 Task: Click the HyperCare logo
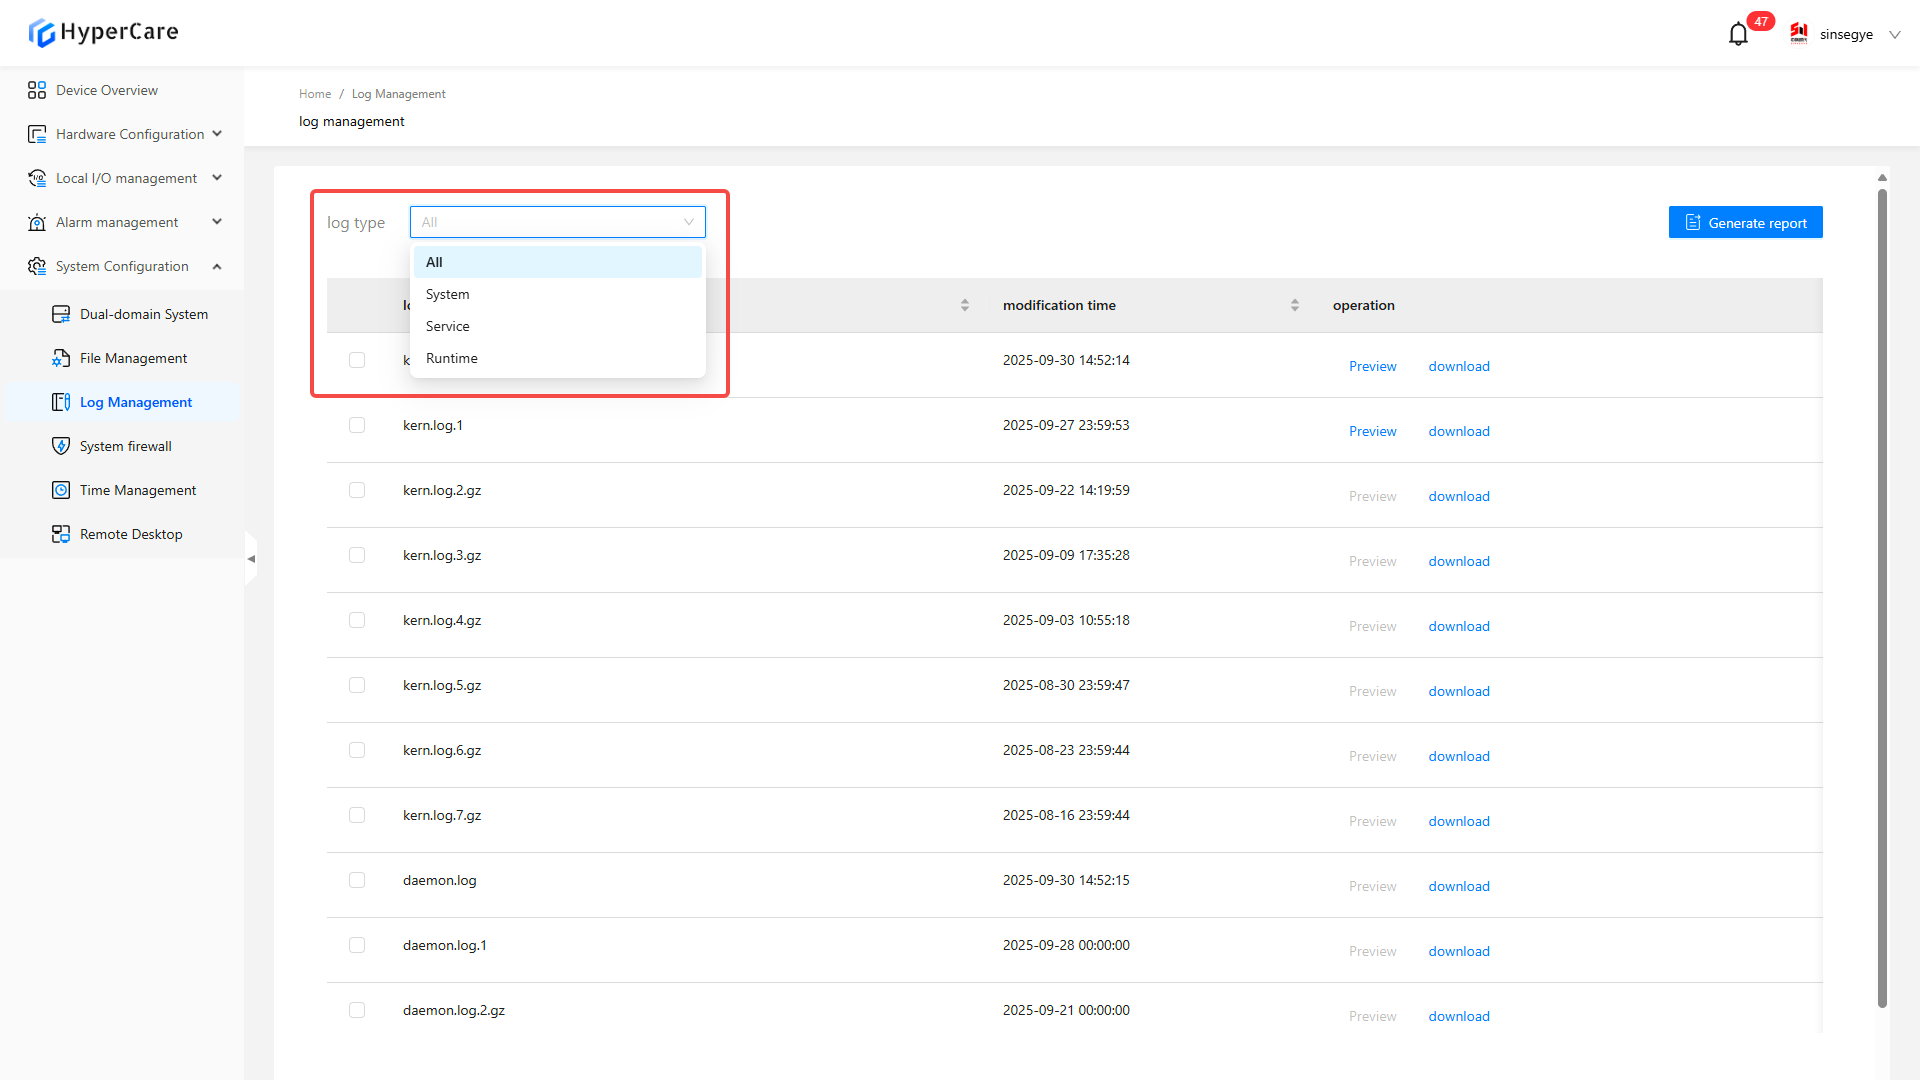tap(103, 32)
